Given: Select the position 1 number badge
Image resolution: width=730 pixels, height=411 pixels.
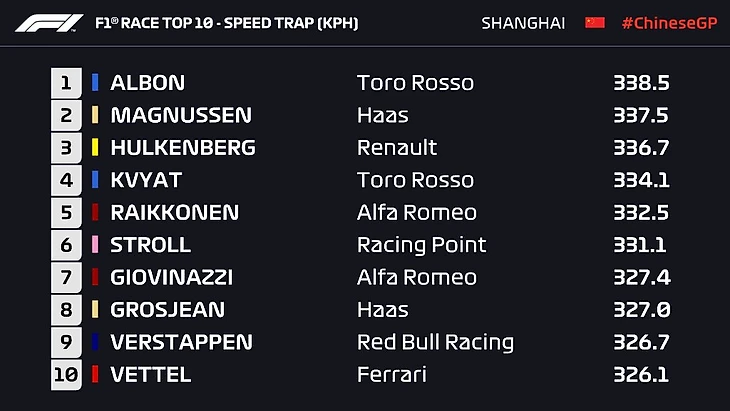Looking at the screenshot, I should coord(66,83).
